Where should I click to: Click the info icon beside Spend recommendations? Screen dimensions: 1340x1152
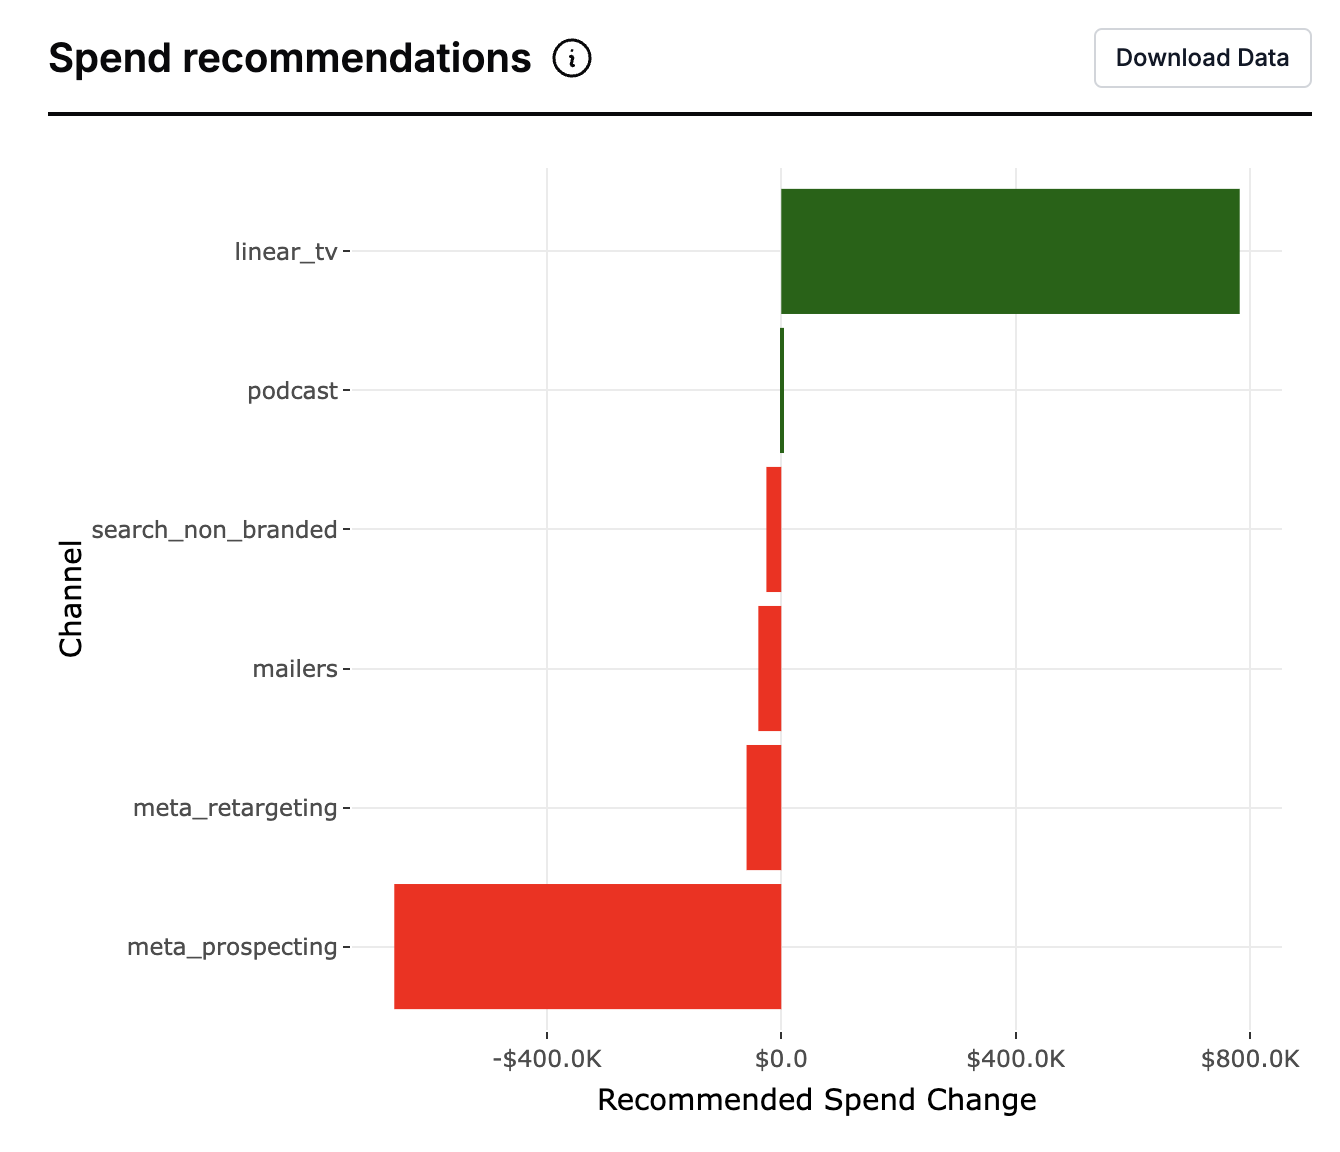coord(572,59)
